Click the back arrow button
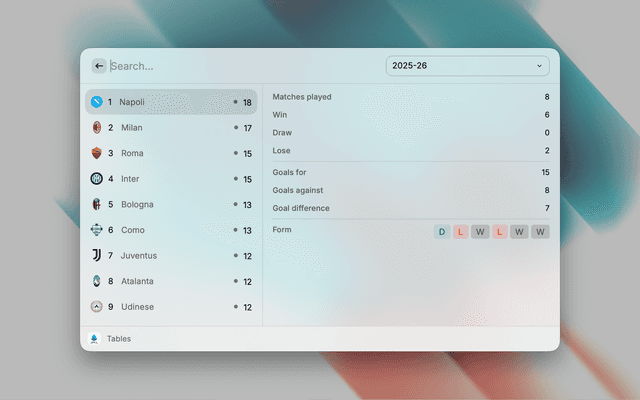The image size is (640, 400). point(99,66)
